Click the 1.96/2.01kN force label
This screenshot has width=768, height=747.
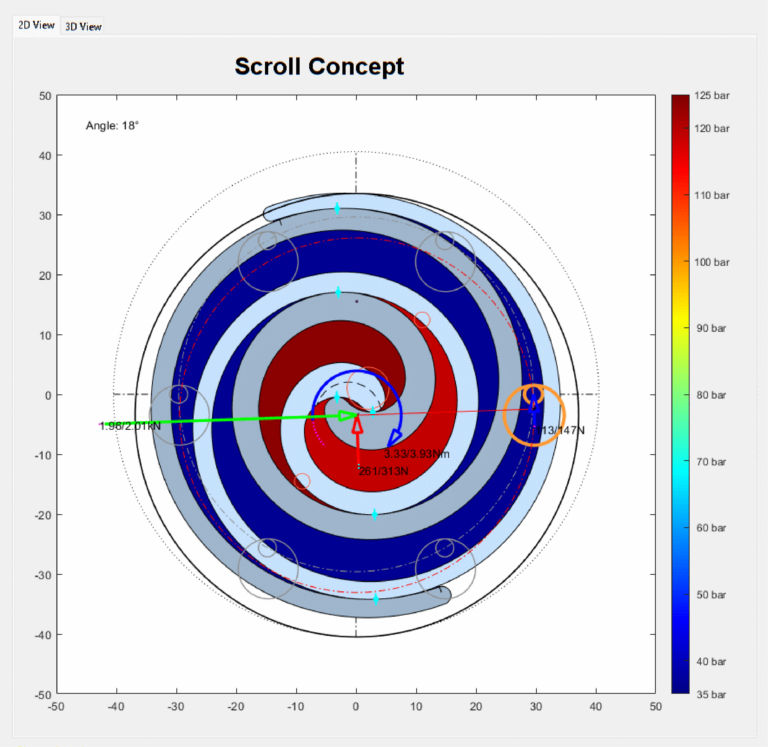click(130, 426)
